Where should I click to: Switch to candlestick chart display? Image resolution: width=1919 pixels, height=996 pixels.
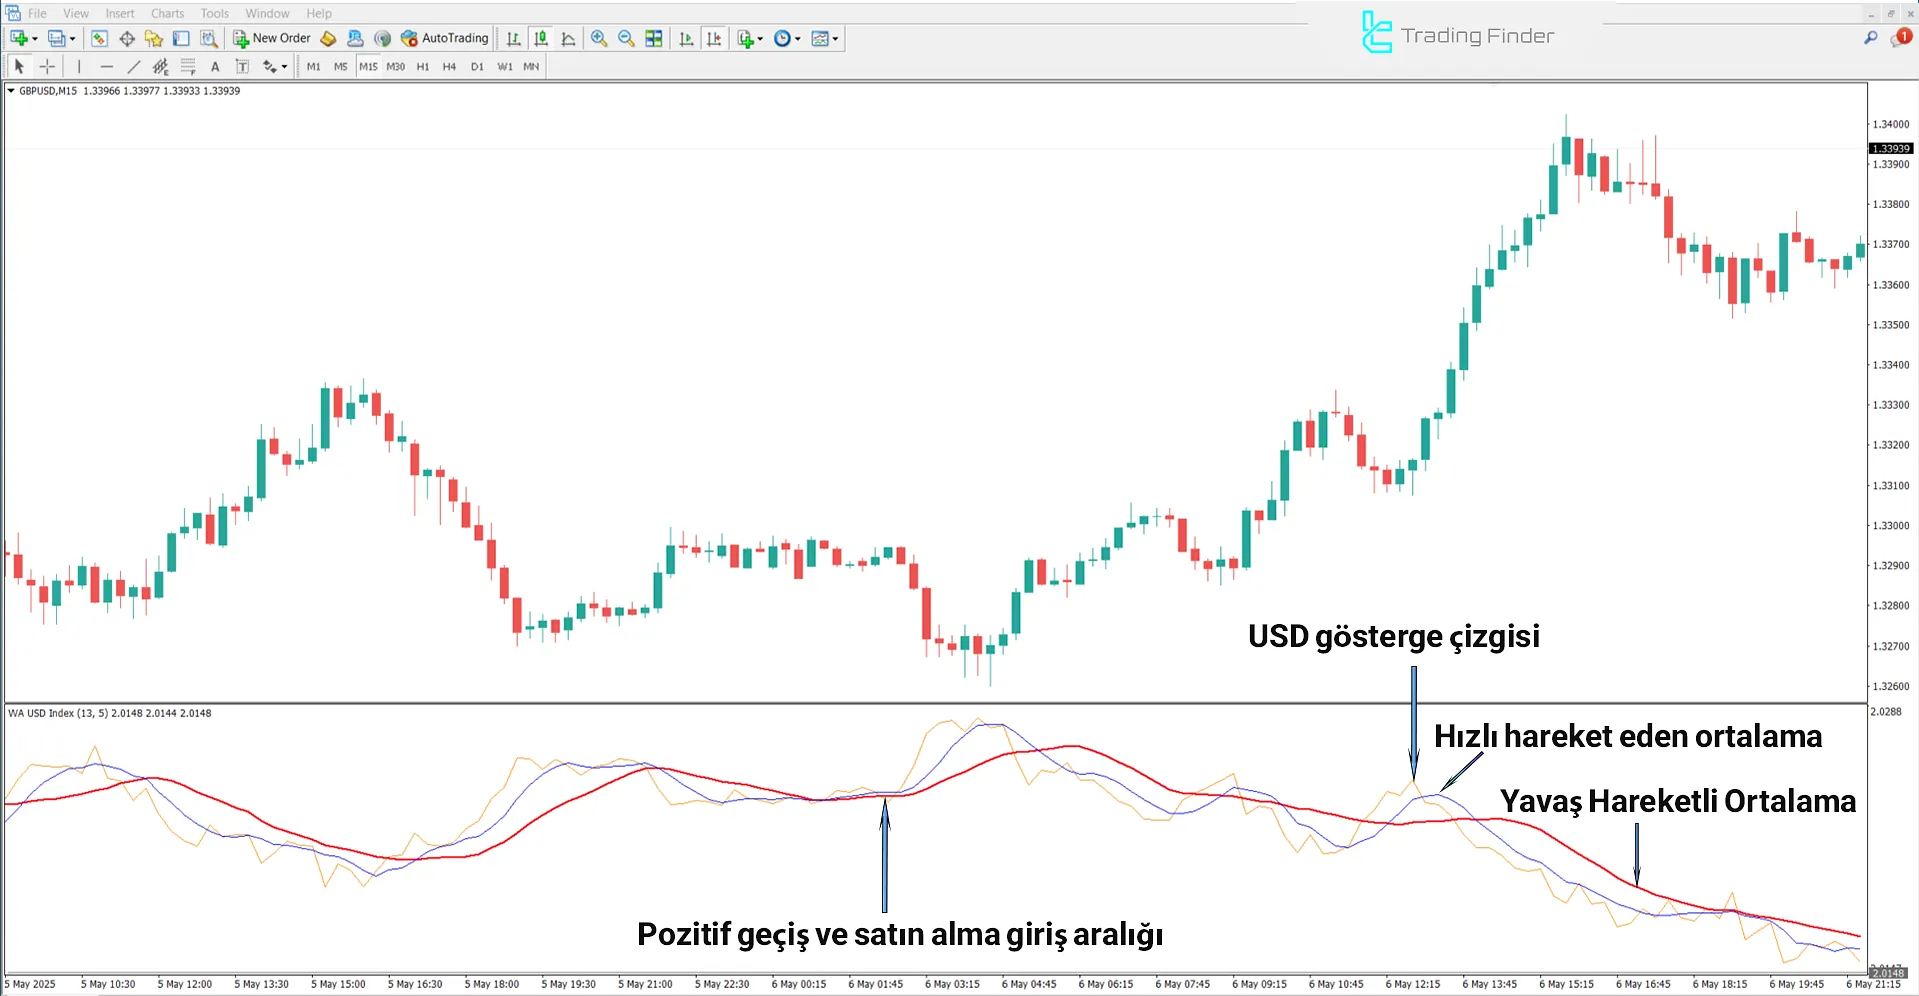[541, 38]
